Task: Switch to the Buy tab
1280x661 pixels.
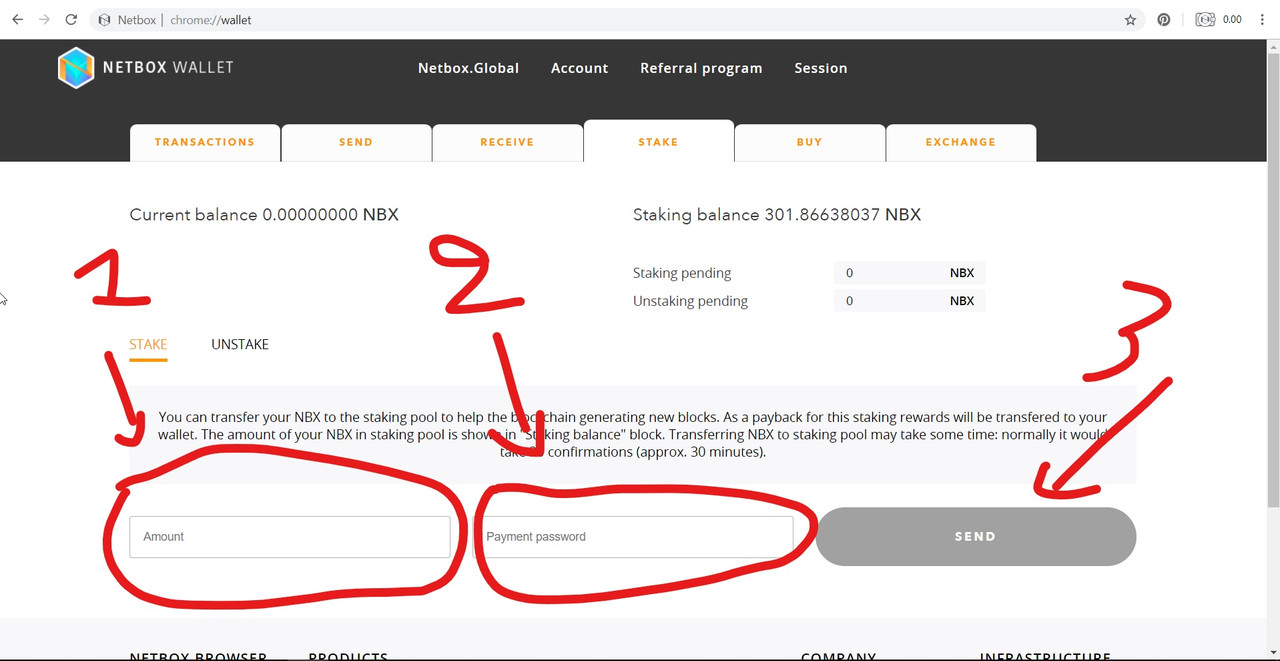Action: pyautogui.click(x=809, y=142)
